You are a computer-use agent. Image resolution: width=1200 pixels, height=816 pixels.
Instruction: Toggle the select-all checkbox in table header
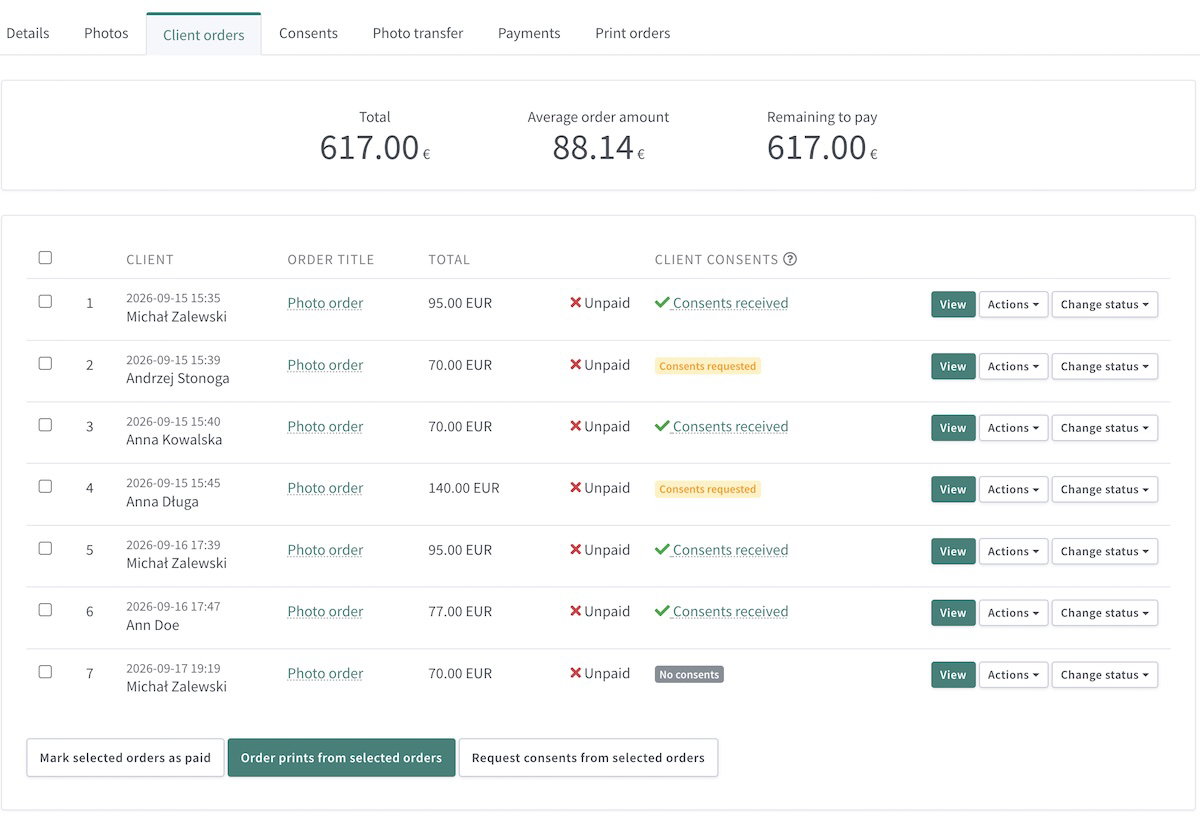(45, 258)
